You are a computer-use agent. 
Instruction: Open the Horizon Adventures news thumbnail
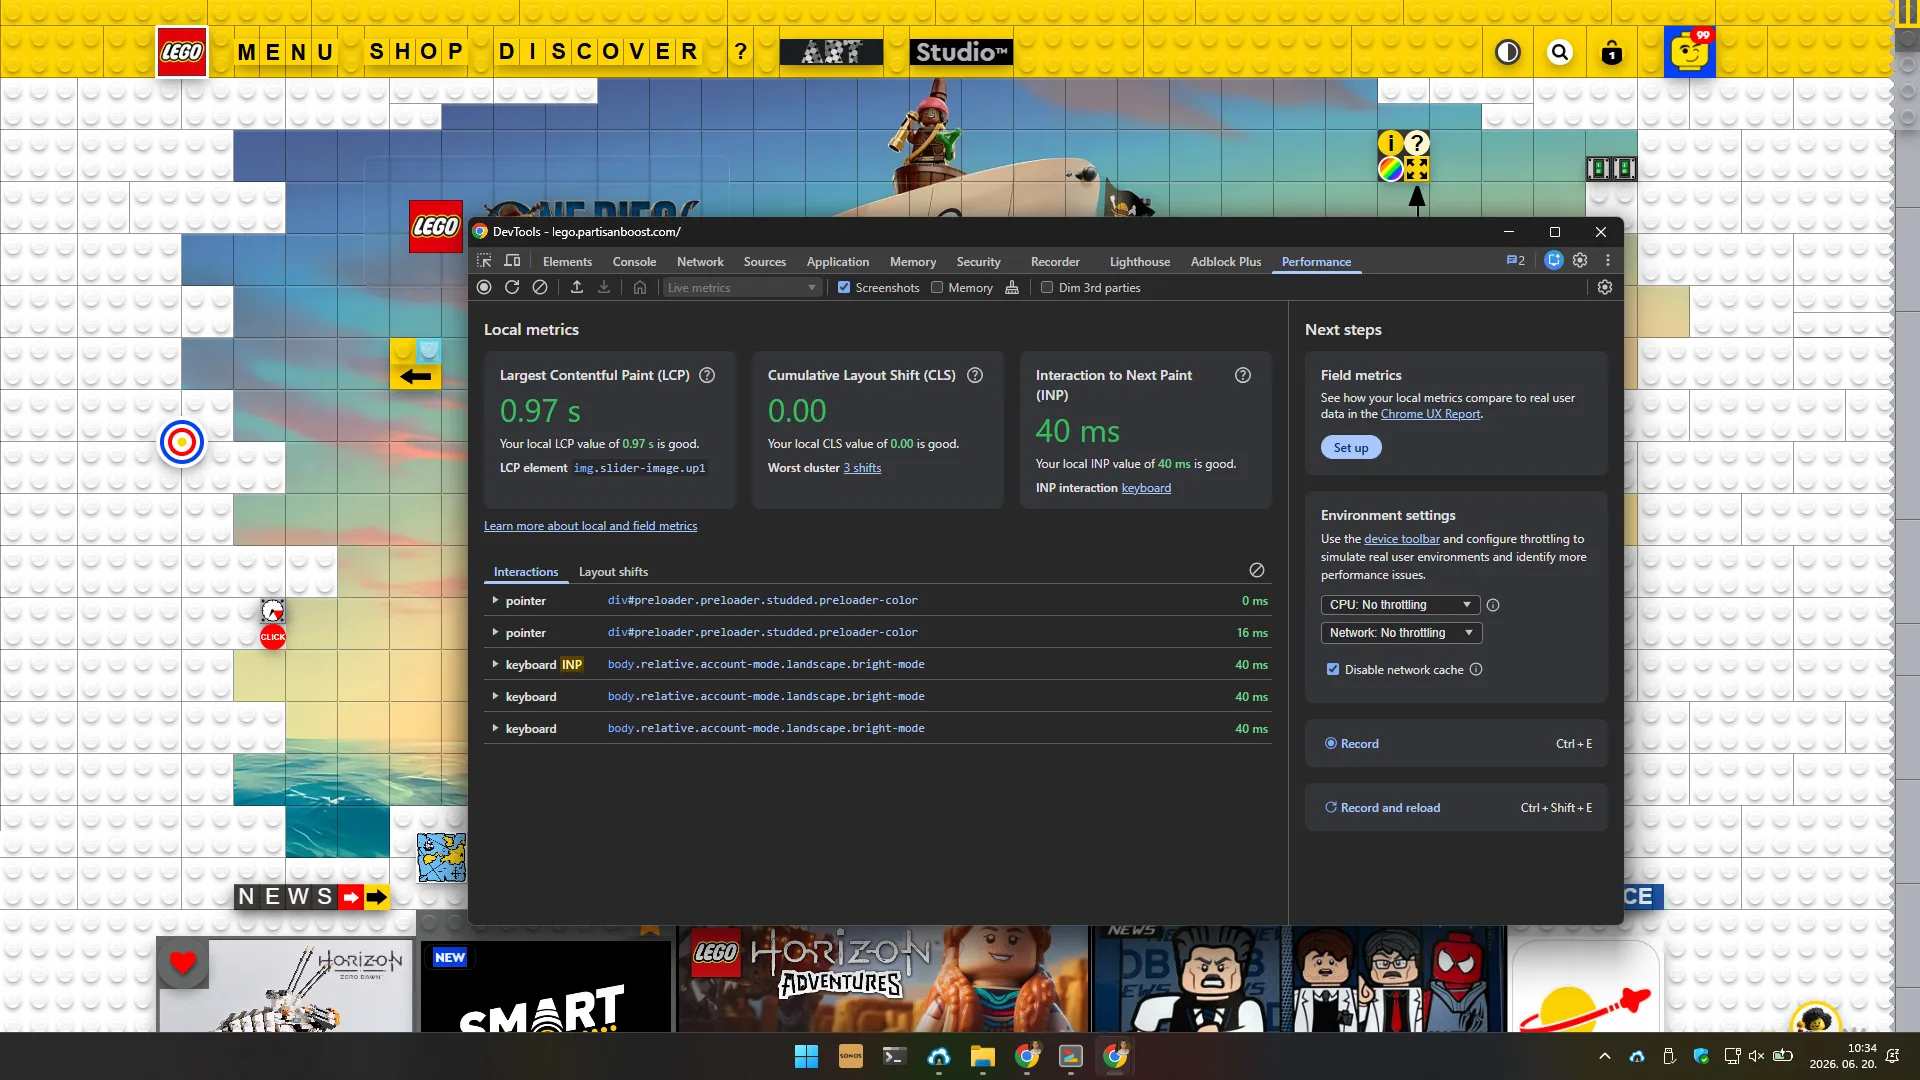click(882, 979)
